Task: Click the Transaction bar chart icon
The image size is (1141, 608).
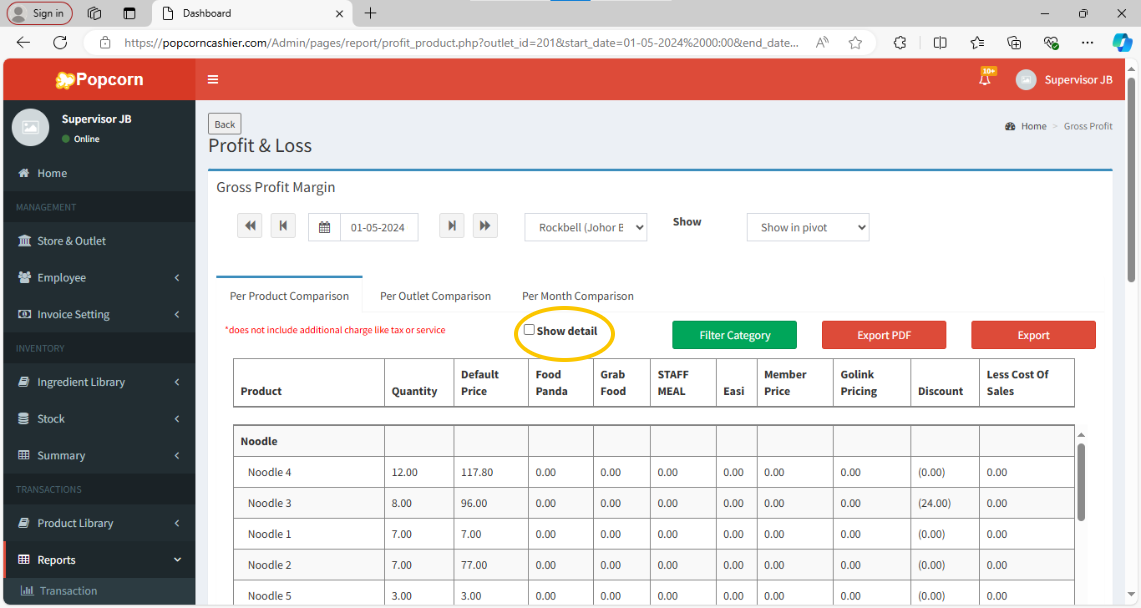Action: point(27,591)
